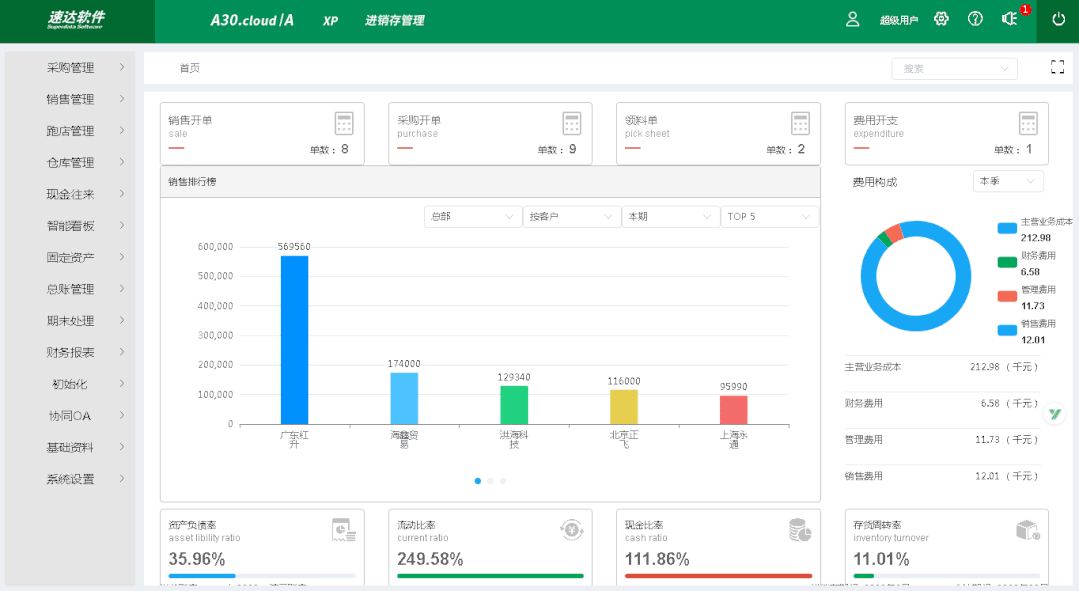Click the 超级用户 account link
This screenshot has height=591, width=1079.
[898, 20]
